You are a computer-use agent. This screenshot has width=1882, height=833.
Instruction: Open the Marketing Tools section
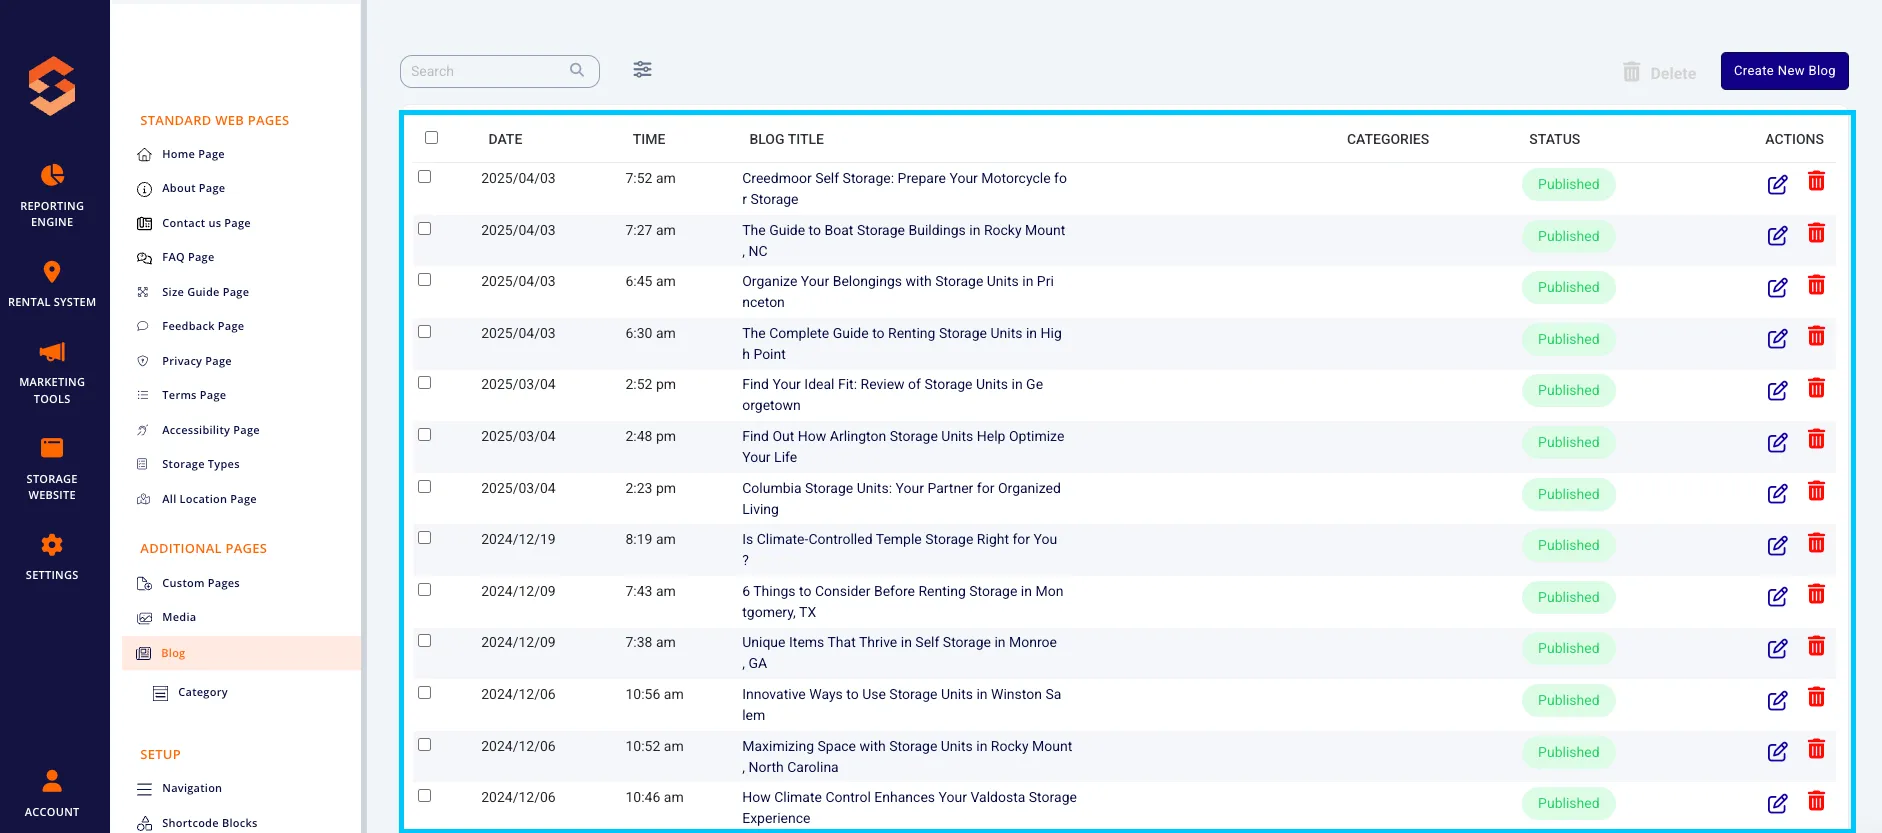pos(52,372)
